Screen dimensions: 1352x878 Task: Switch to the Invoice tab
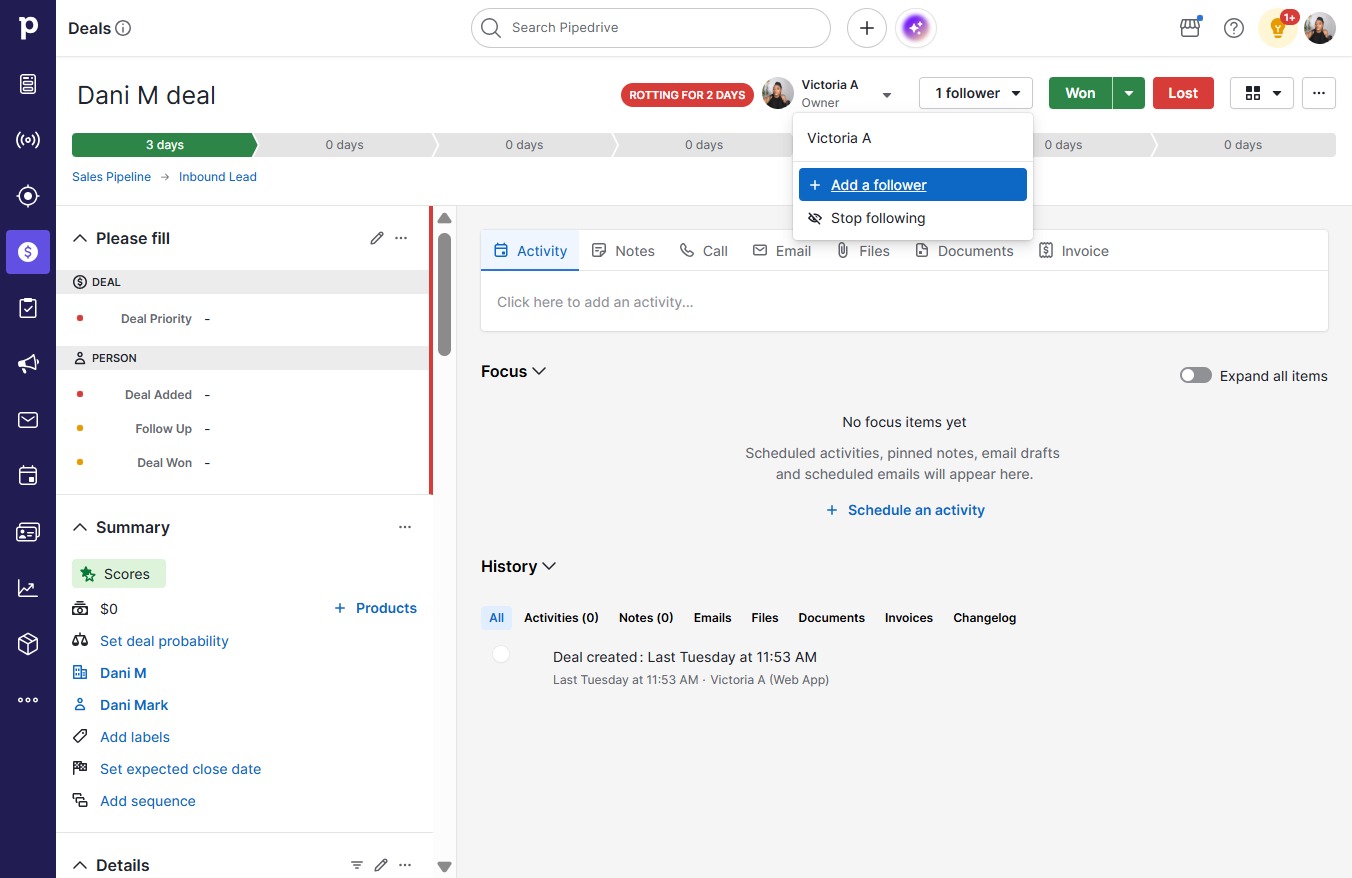click(x=1074, y=251)
